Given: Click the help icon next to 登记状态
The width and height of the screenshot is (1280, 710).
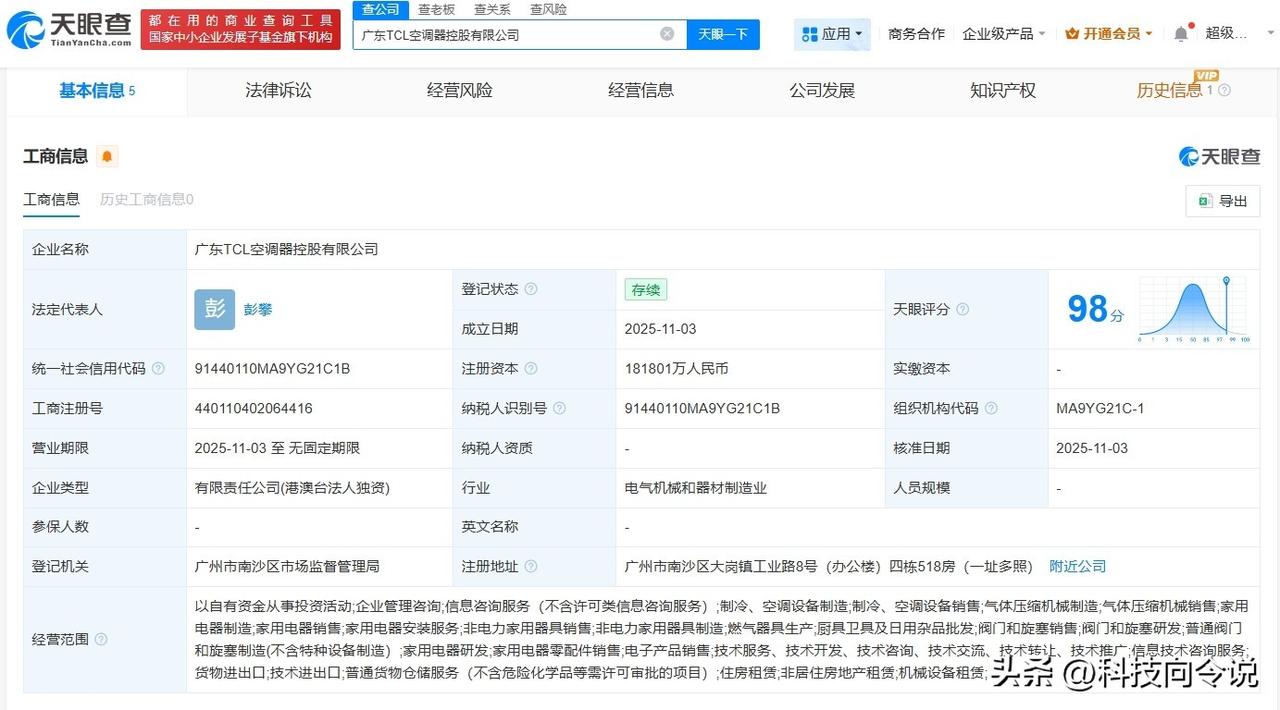Looking at the screenshot, I should coord(531,289).
